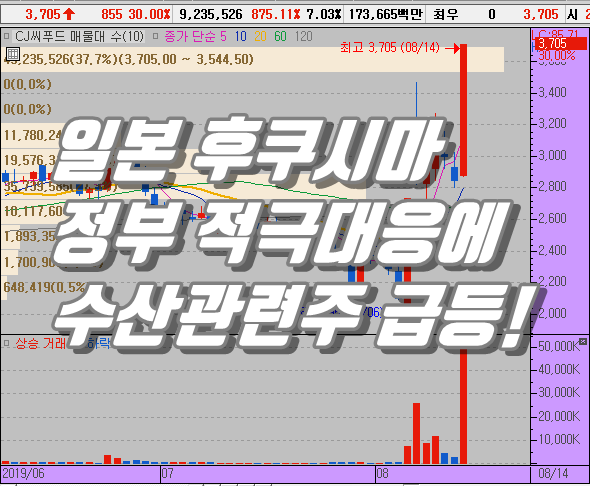Viewport: 590px width, 486px height.
Task: Click the 최우 header cell
Action: [x=446, y=14]
